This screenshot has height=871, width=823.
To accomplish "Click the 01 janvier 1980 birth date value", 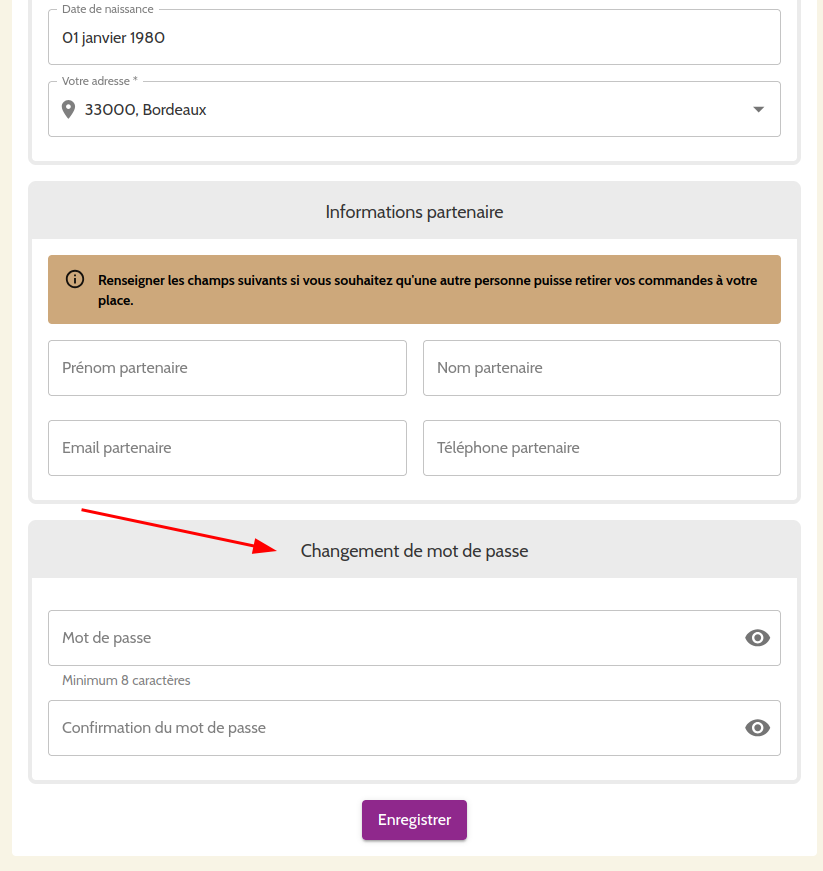I will point(114,38).
